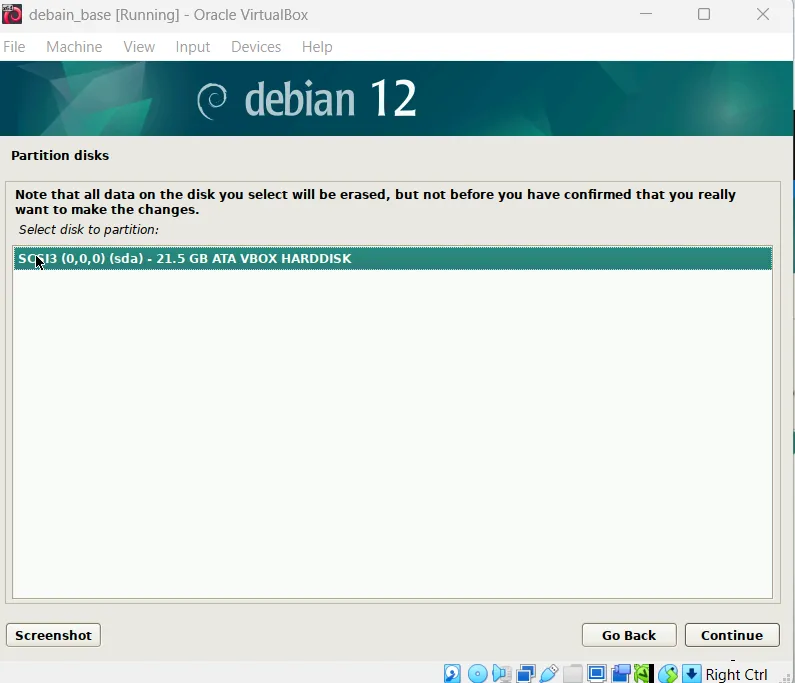This screenshot has width=795, height=683.
Task: Click the Debian swirl logo
Action: (x=212, y=101)
